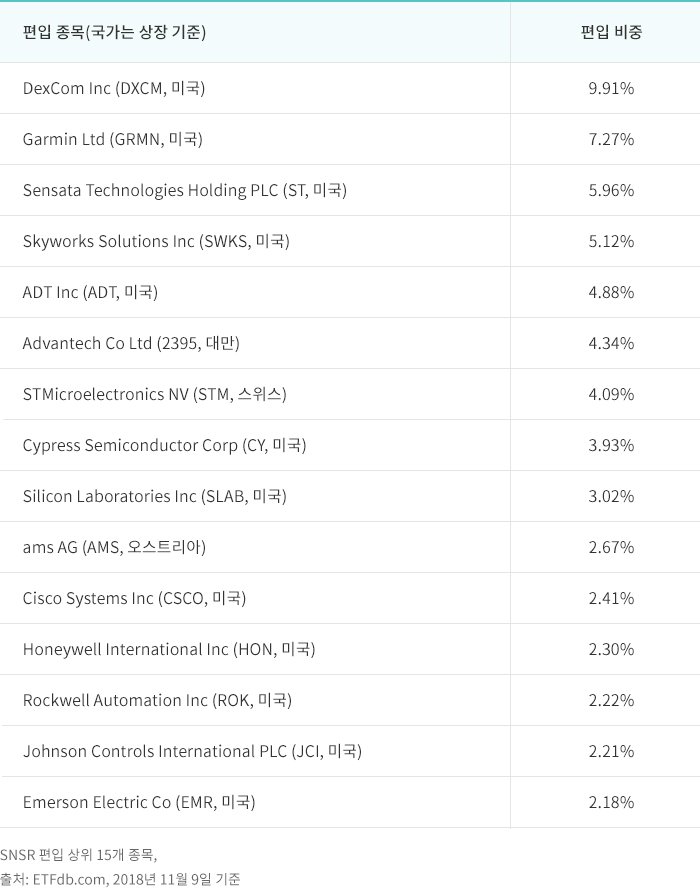This screenshot has width=700, height=890.
Task: Click Rockwell Automation Inc (ROK) entry
Action: coord(157,700)
